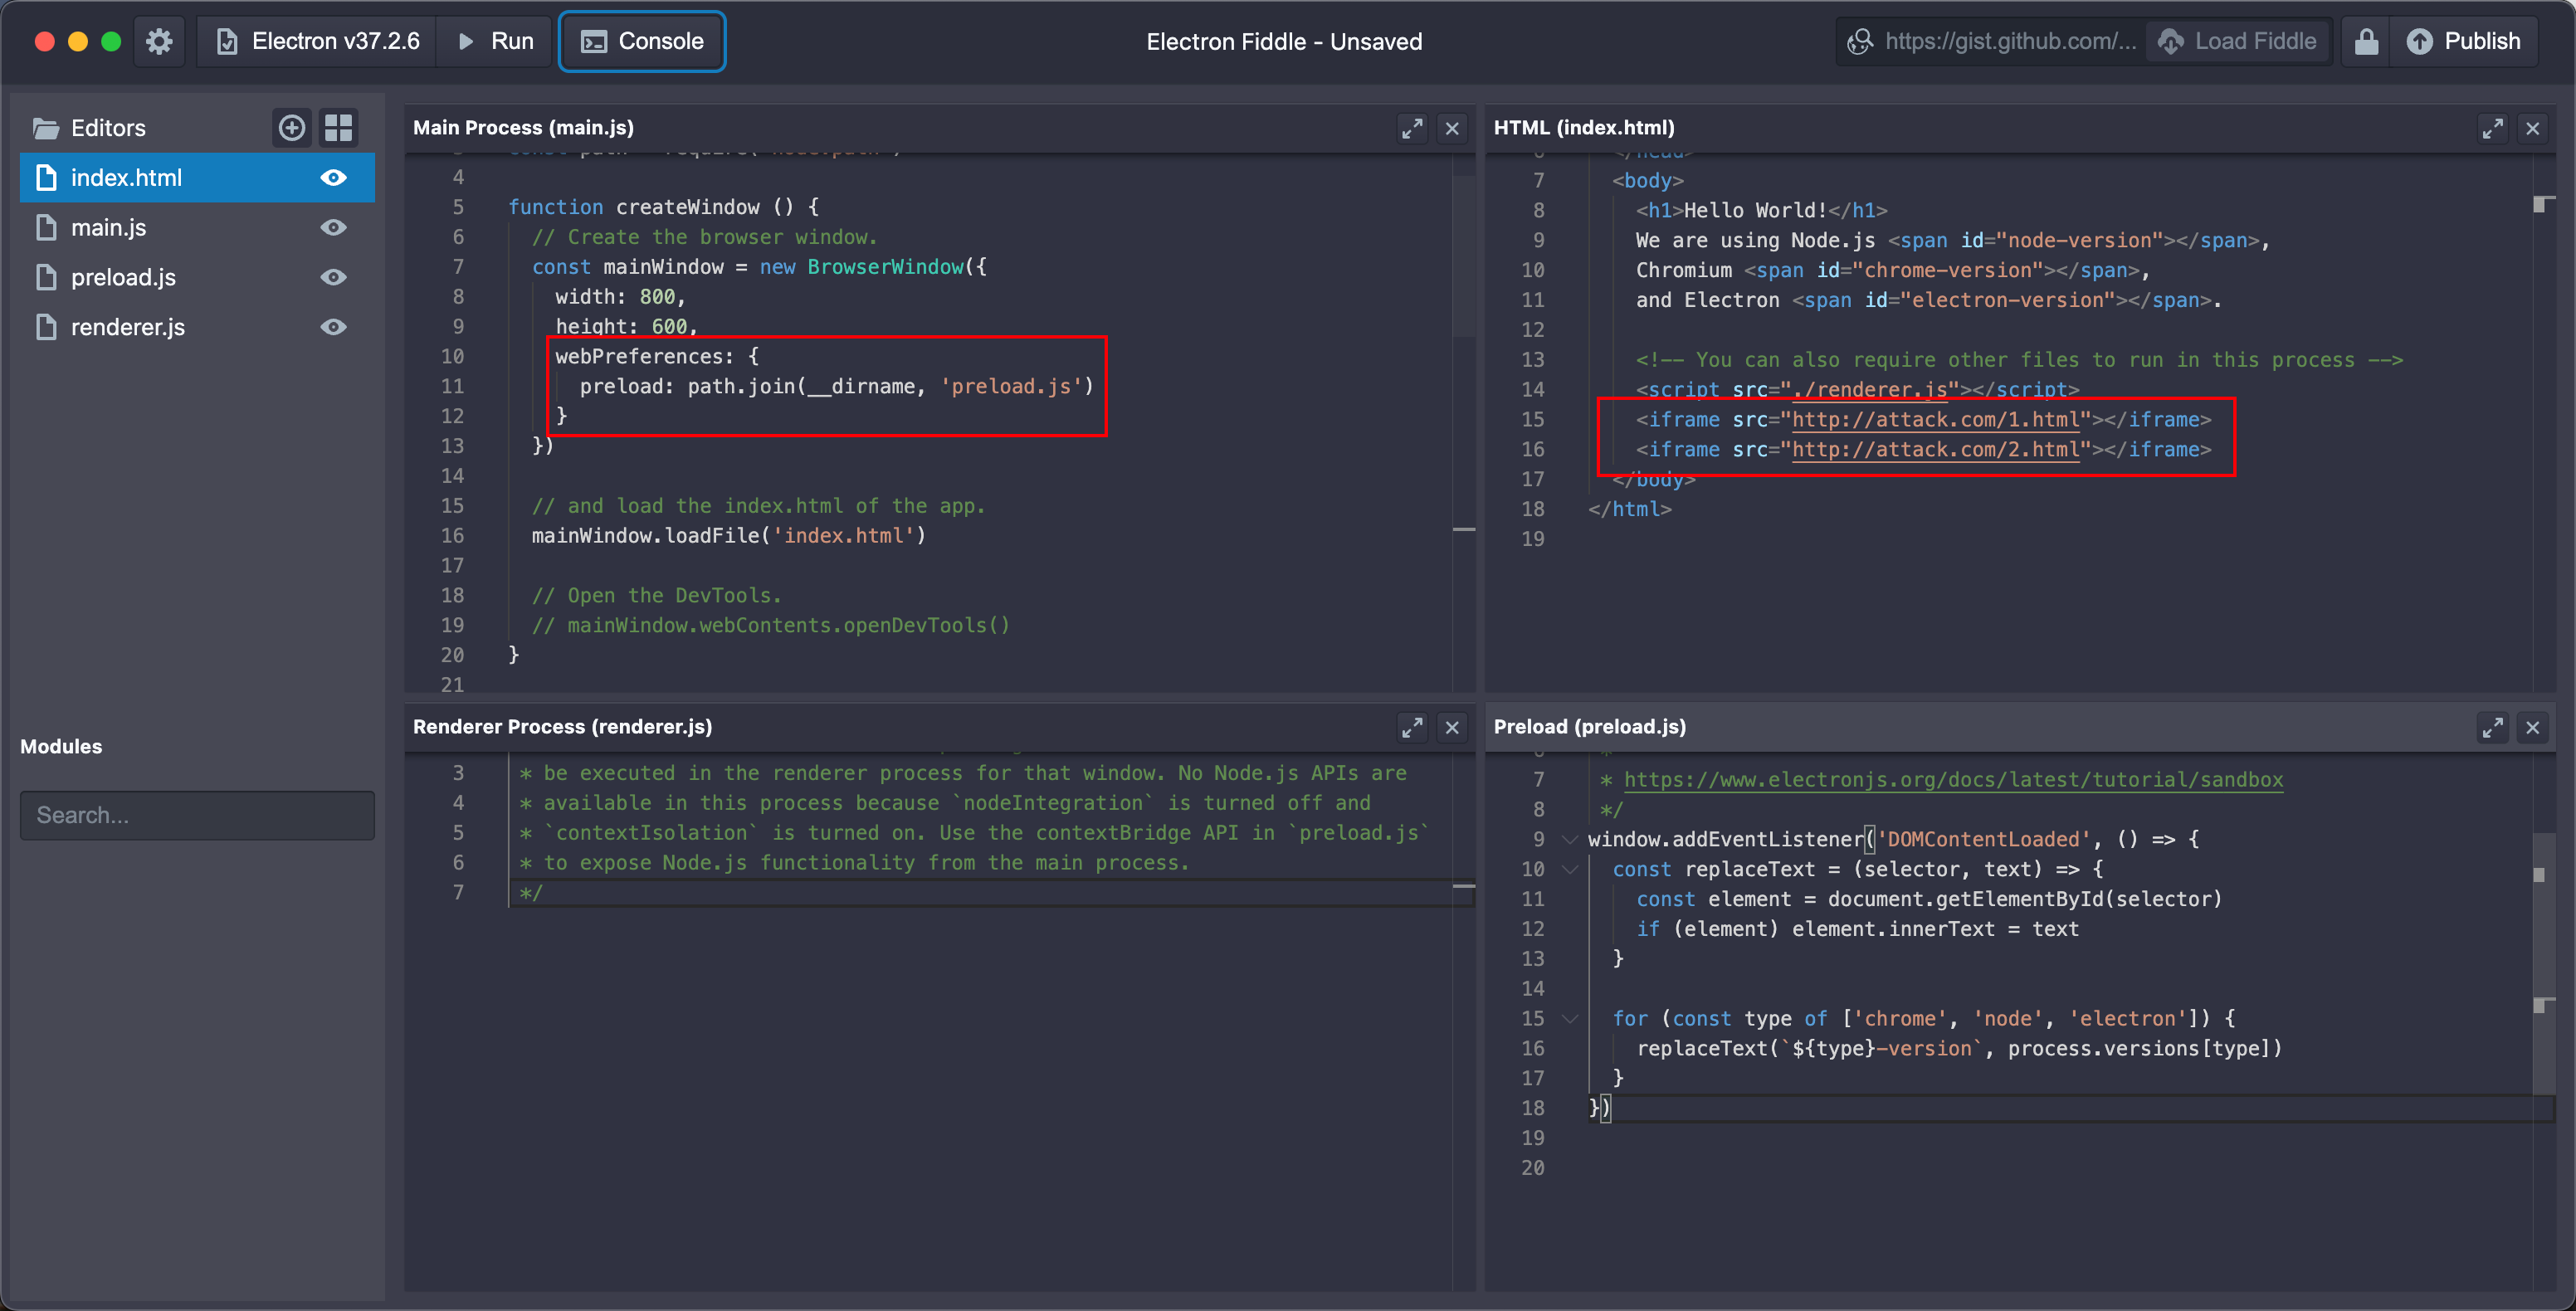This screenshot has width=2576, height=1311.
Task: Select renderer.js in the Editors list
Action: [x=197, y=327]
